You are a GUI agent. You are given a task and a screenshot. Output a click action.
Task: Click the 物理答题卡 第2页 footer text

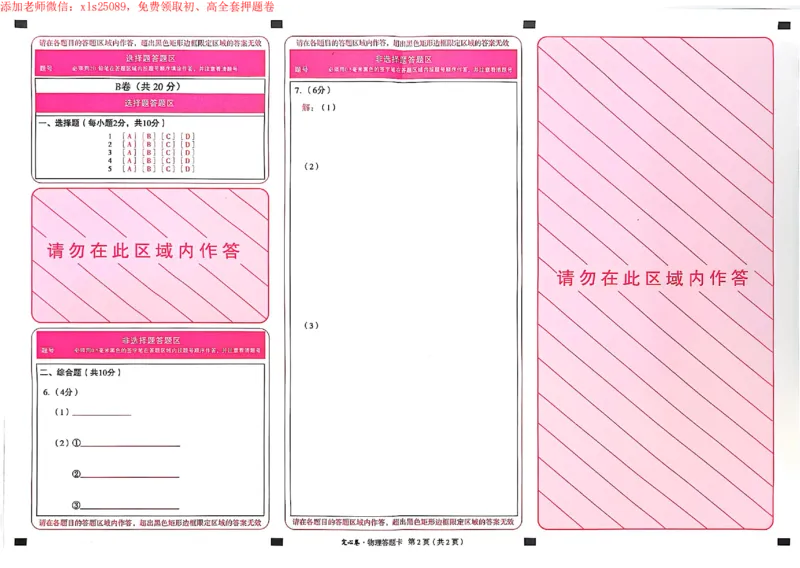400,542
